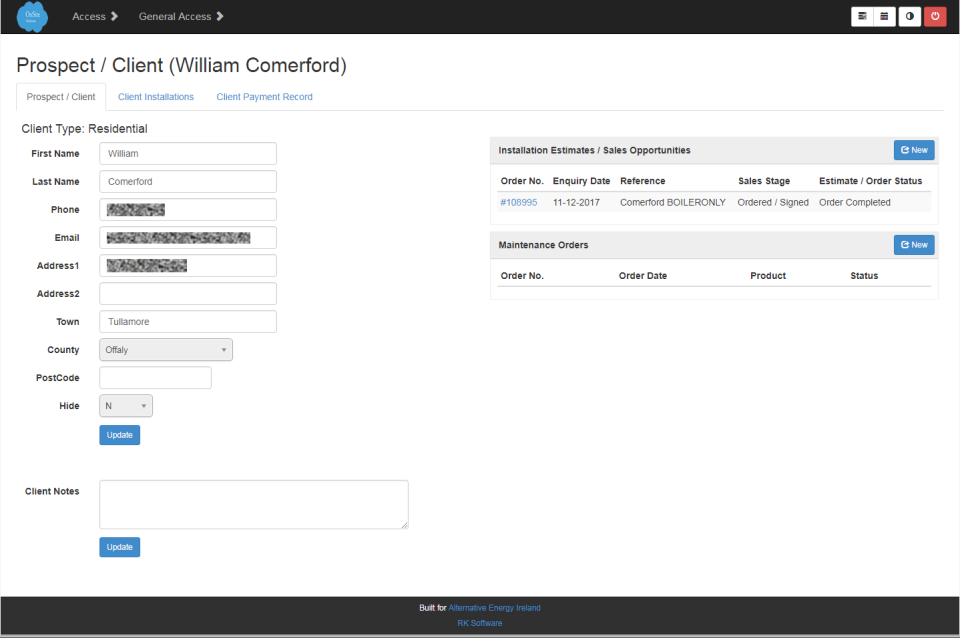This screenshot has width=960, height=638.
Task: Open the County dropdown showing Offaly
Action: coord(166,350)
